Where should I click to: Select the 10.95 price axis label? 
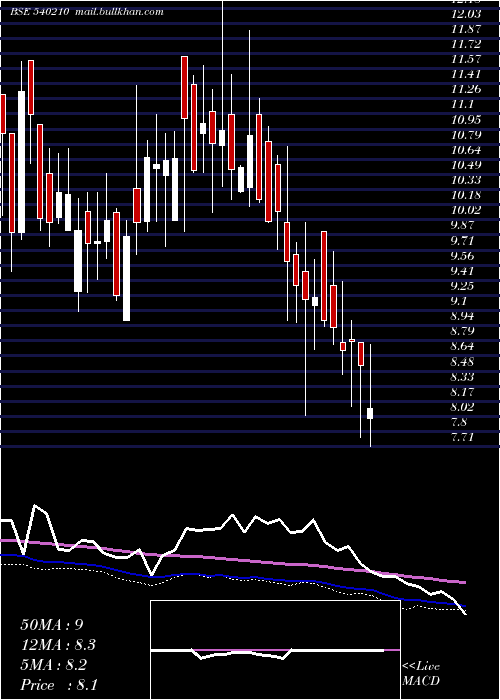(467, 120)
